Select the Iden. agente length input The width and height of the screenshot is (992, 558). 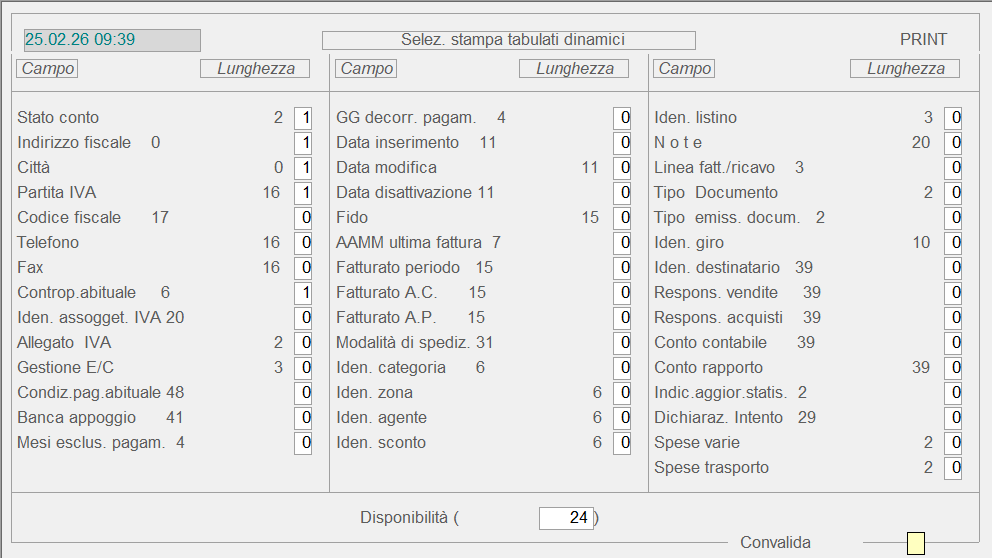point(622,418)
